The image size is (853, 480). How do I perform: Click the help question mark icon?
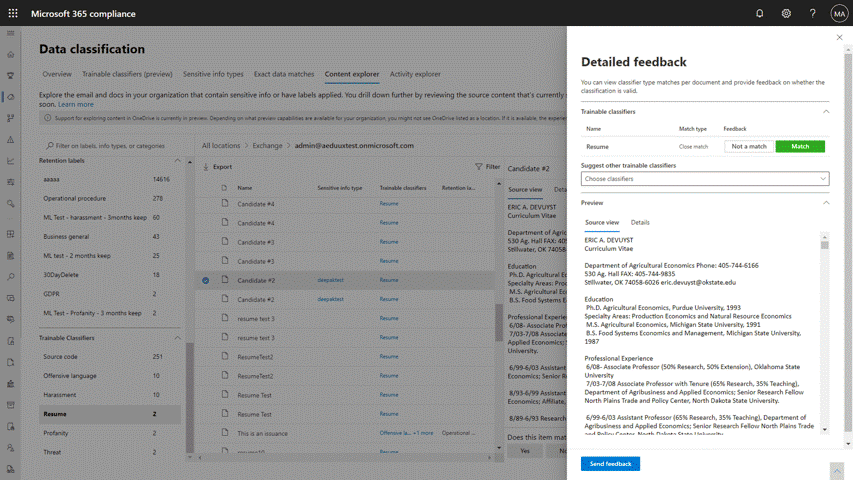point(812,13)
